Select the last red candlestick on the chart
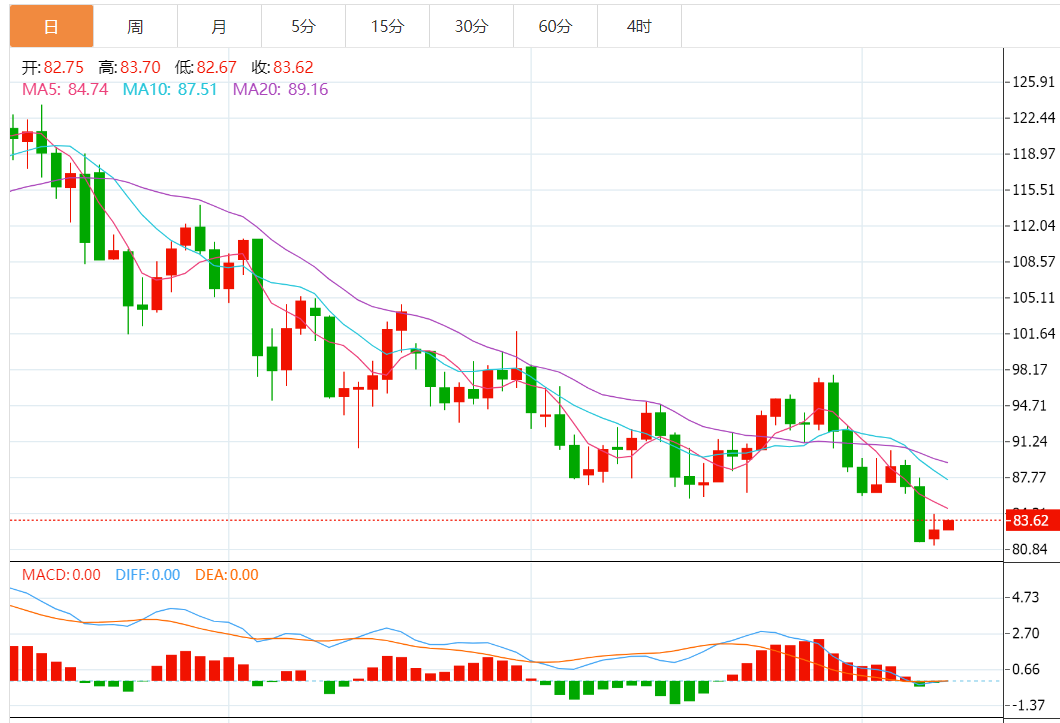Image resolution: width=1060 pixels, height=723 pixels. (948, 525)
